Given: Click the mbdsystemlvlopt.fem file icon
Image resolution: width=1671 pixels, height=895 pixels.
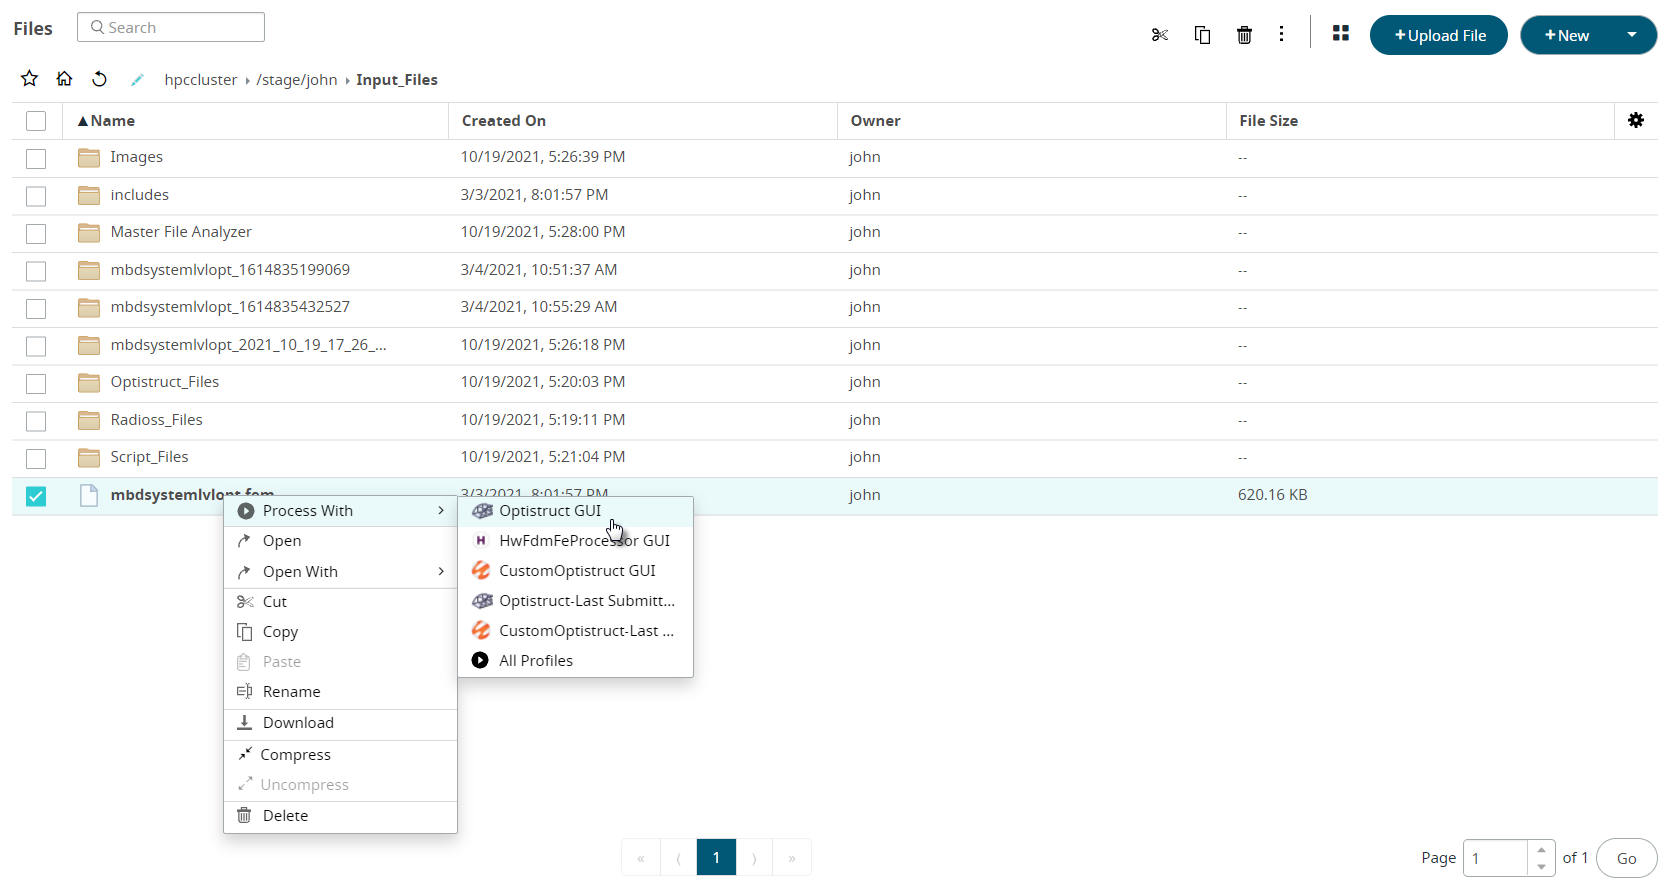Looking at the screenshot, I should [89, 495].
